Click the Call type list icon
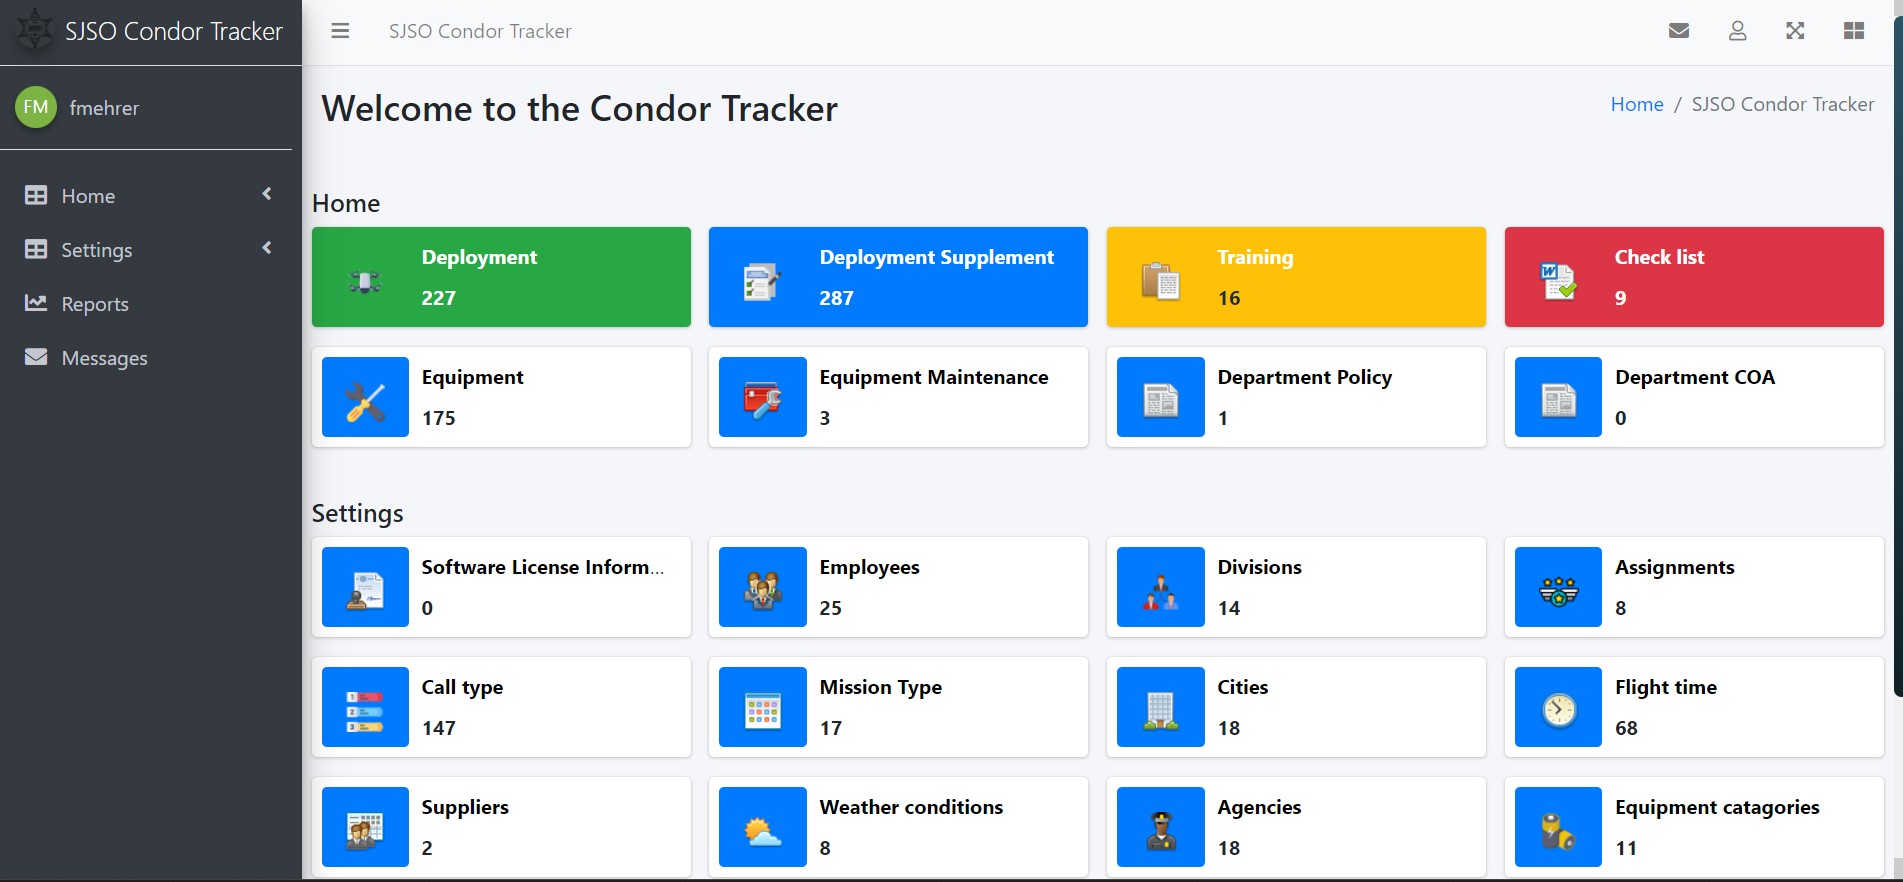The width and height of the screenshot is (1903, 882). click(x=365, y=711)
